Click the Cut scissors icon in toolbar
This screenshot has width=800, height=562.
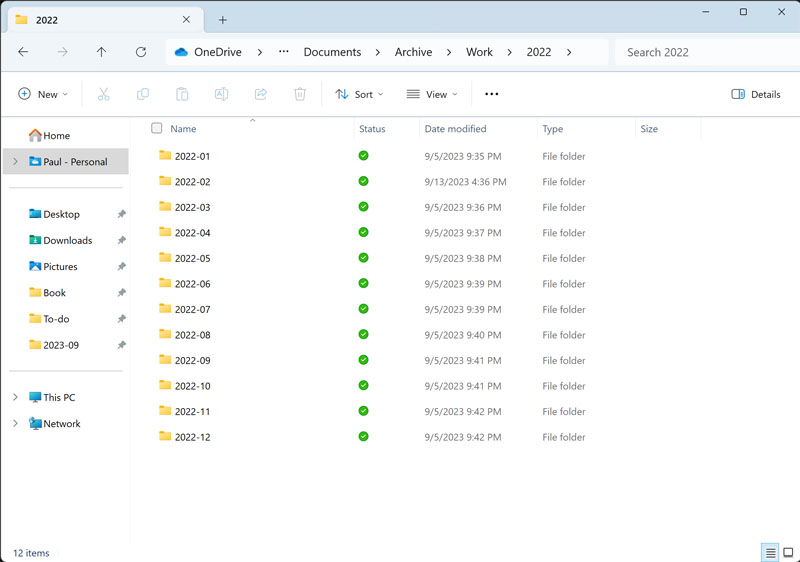(x=103, y=94)
